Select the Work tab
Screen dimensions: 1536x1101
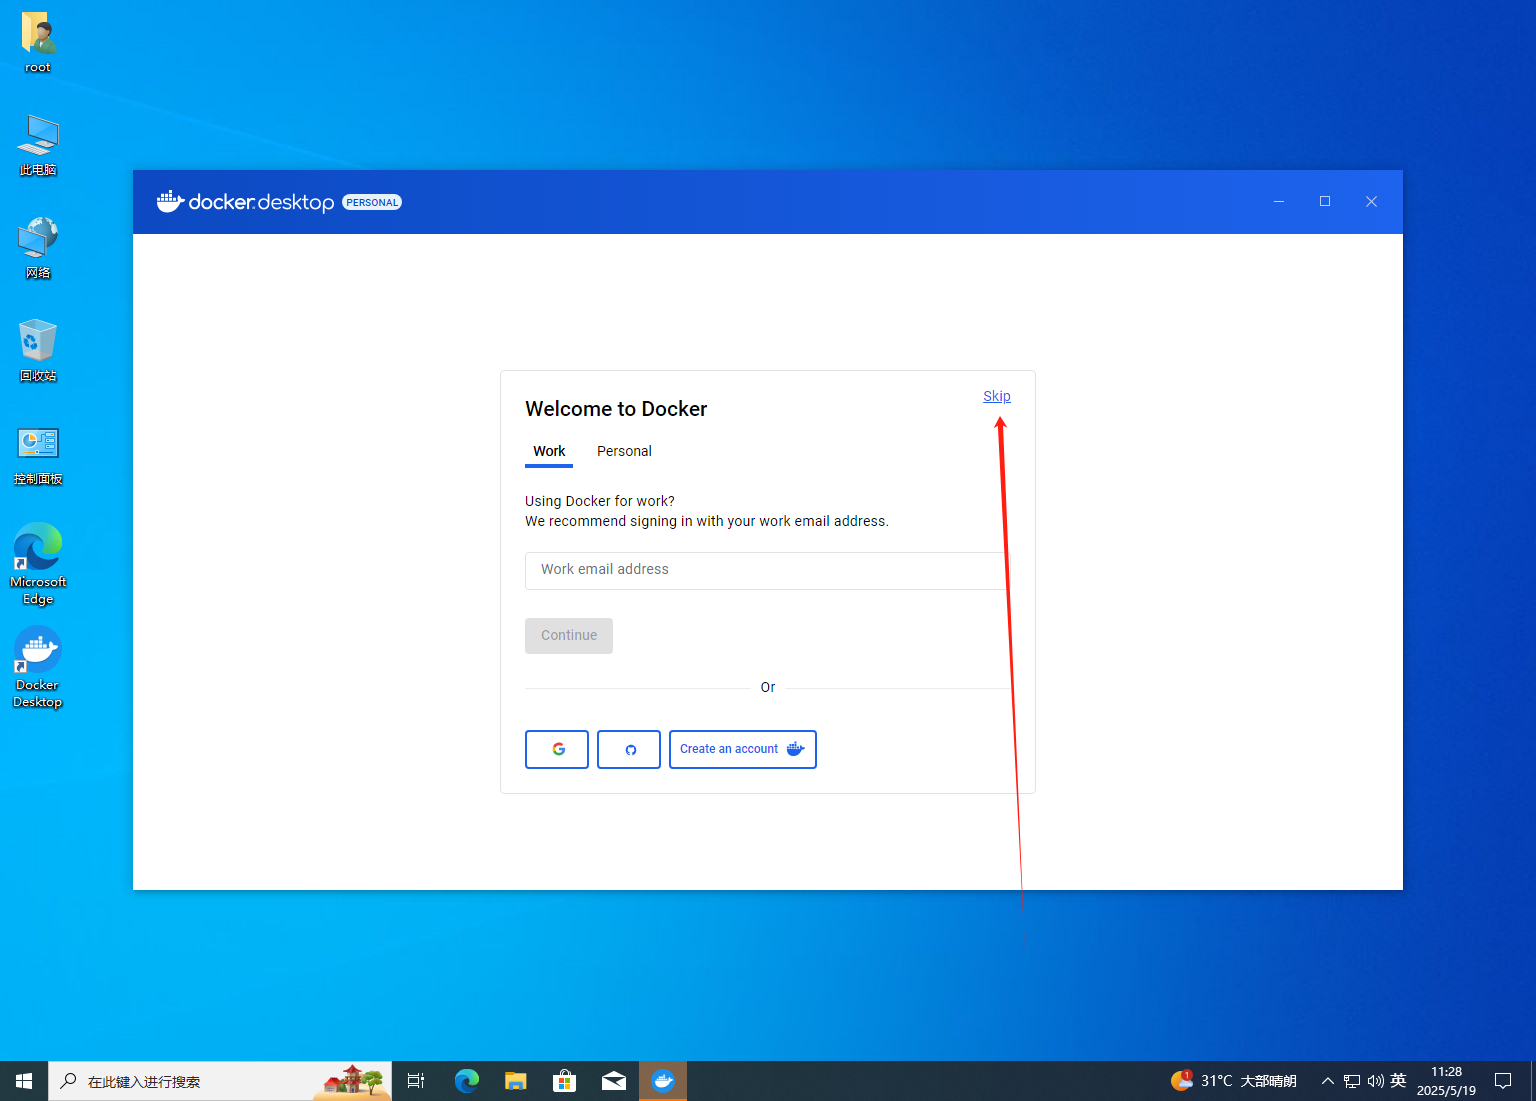(549, 451)
